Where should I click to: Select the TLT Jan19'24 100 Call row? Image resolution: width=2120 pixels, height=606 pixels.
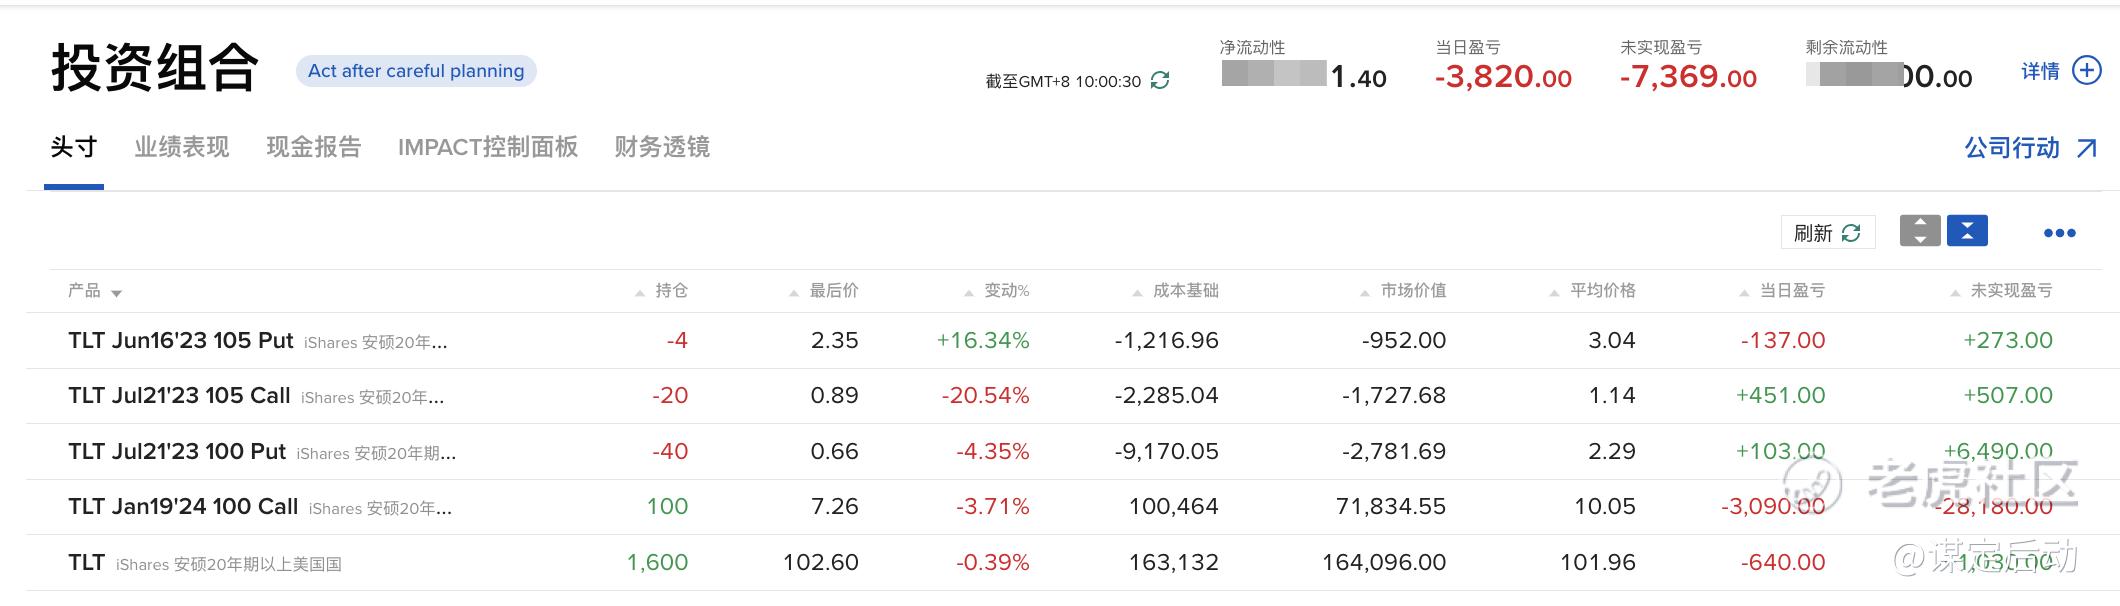183,507
